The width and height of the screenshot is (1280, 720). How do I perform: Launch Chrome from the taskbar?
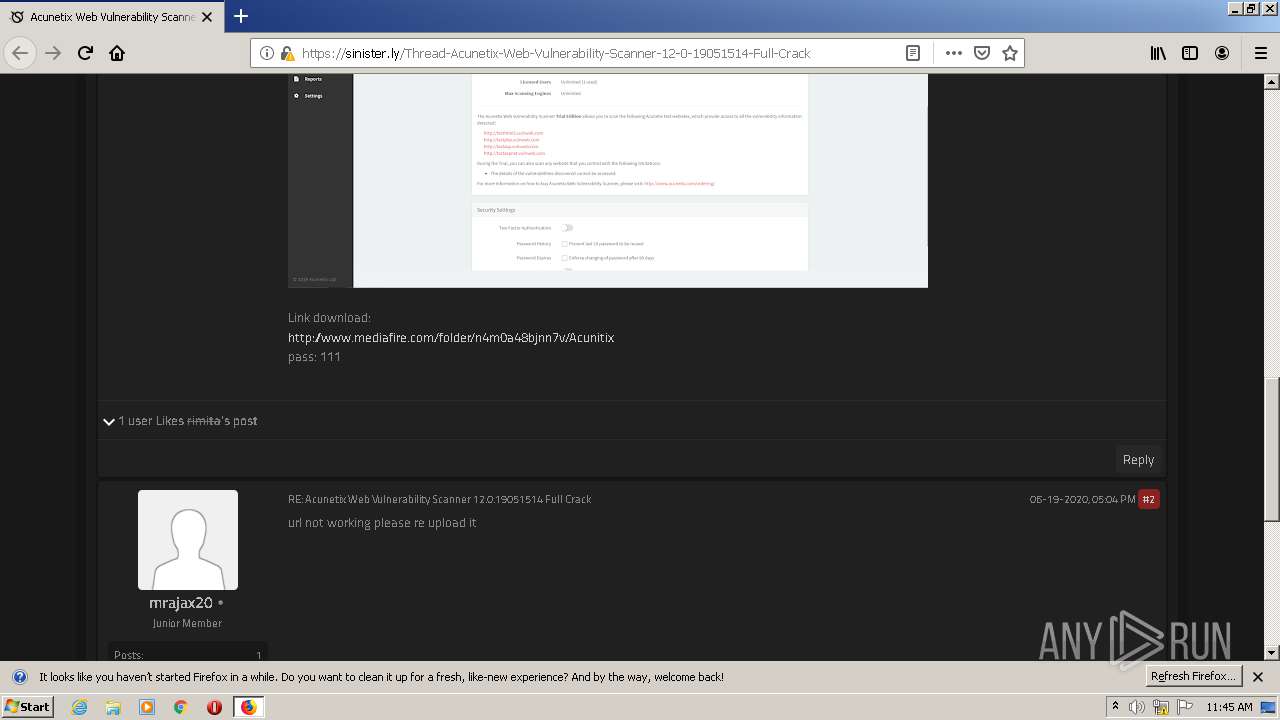tap(180, 707)
